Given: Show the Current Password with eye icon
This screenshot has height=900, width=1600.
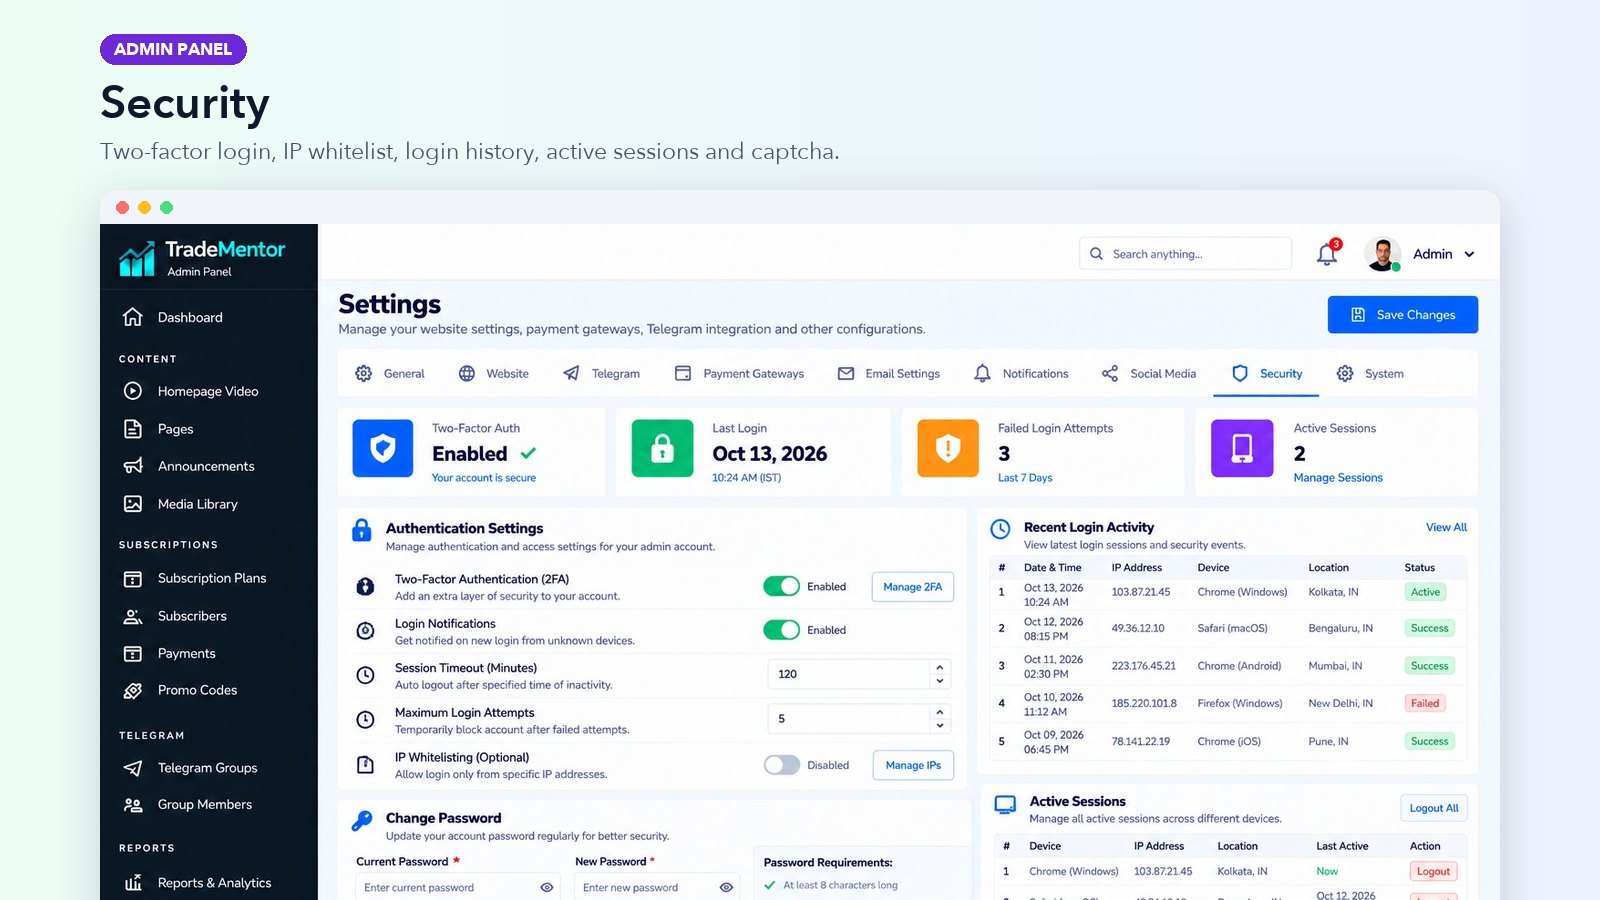Looking at the screenshot, I should pyautogui.click(x=547, y=887).
